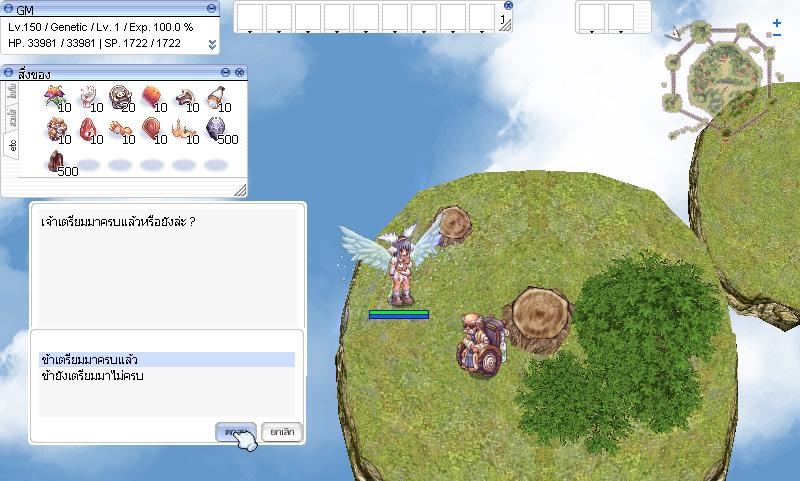Switch to the etc inventory tab
The width and height of the screenshot is (800, 481).
point(12,145)
